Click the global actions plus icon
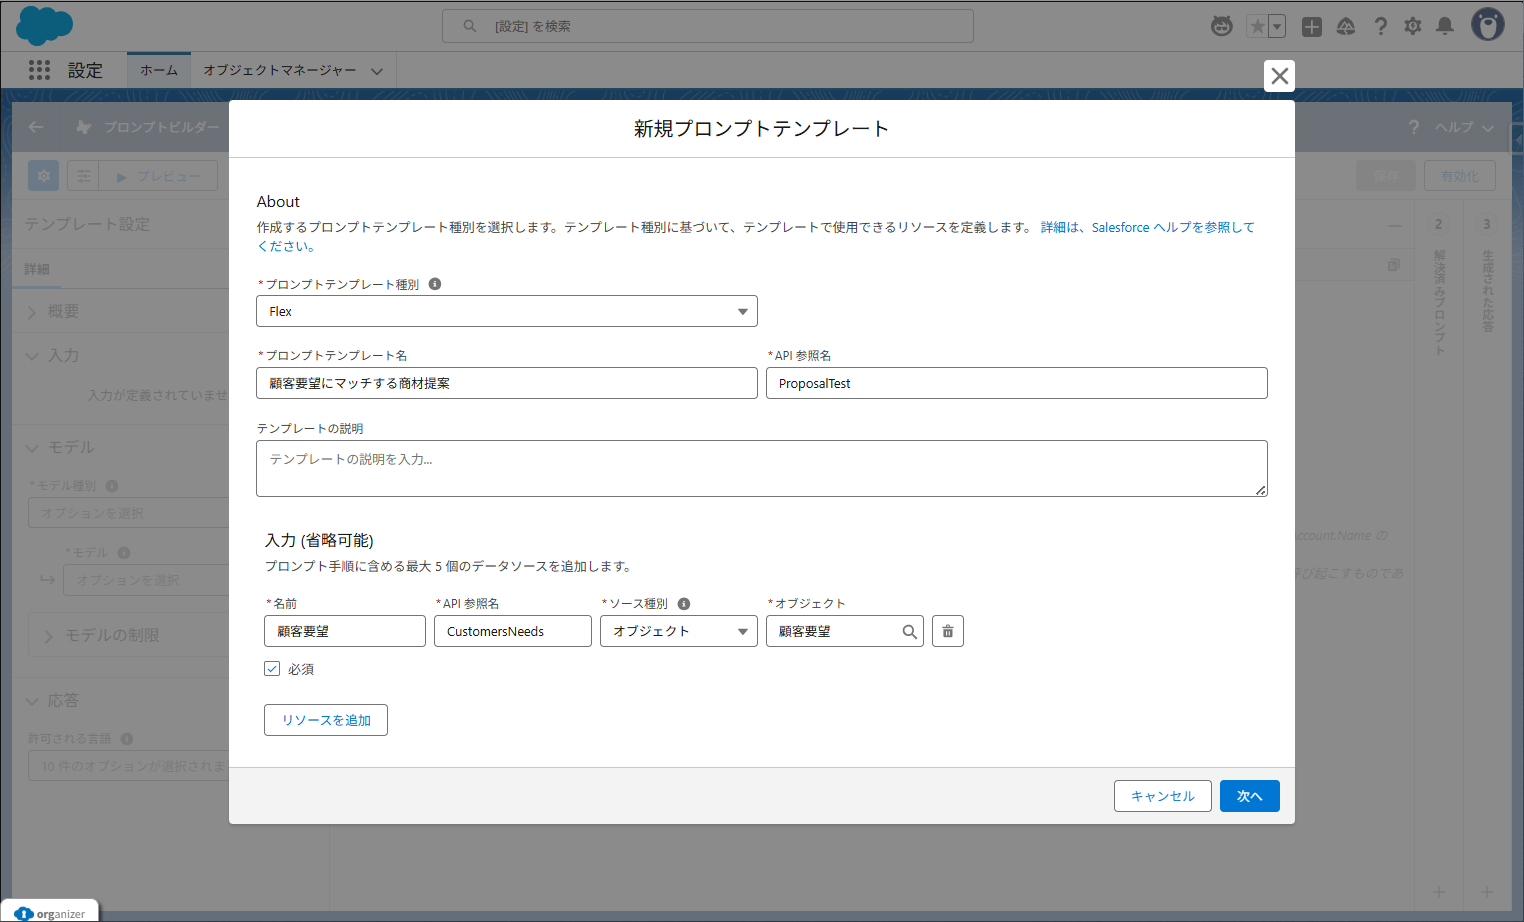 [1312, 27]
